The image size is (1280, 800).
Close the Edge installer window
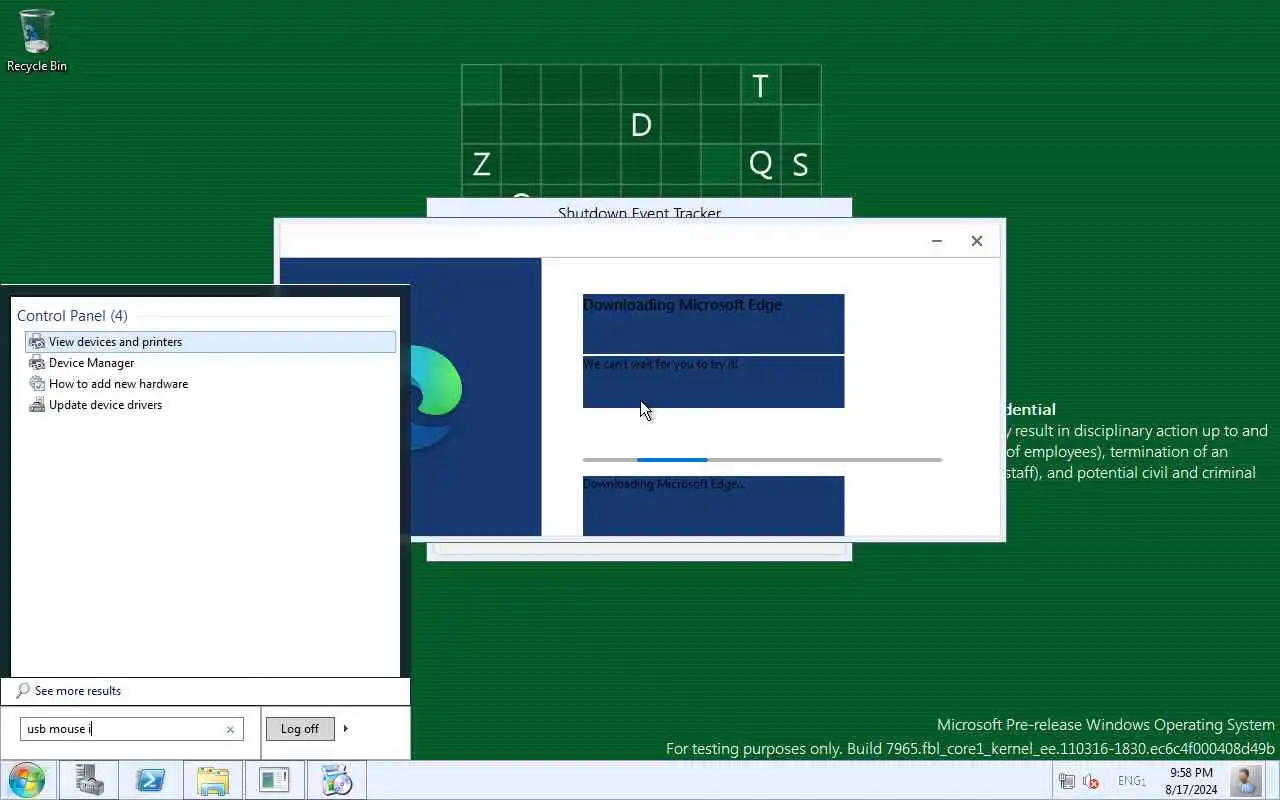[977, 241]
